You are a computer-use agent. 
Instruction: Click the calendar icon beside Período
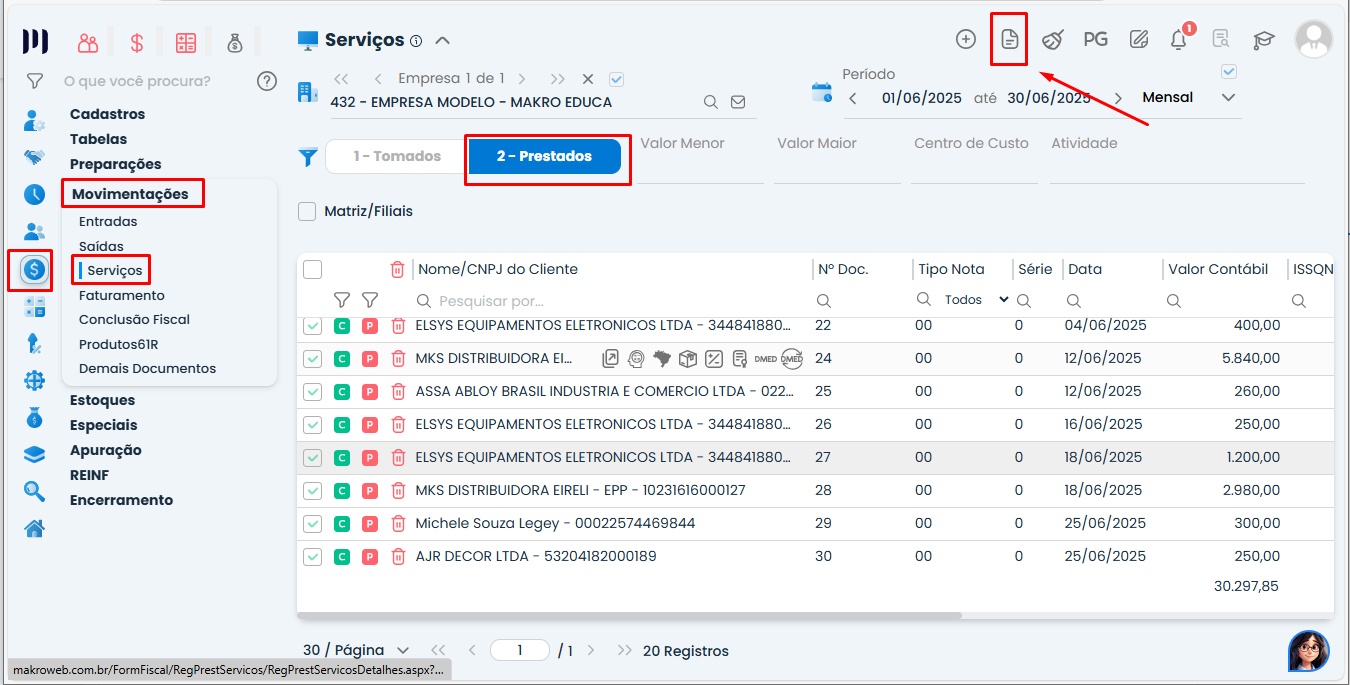821,94
